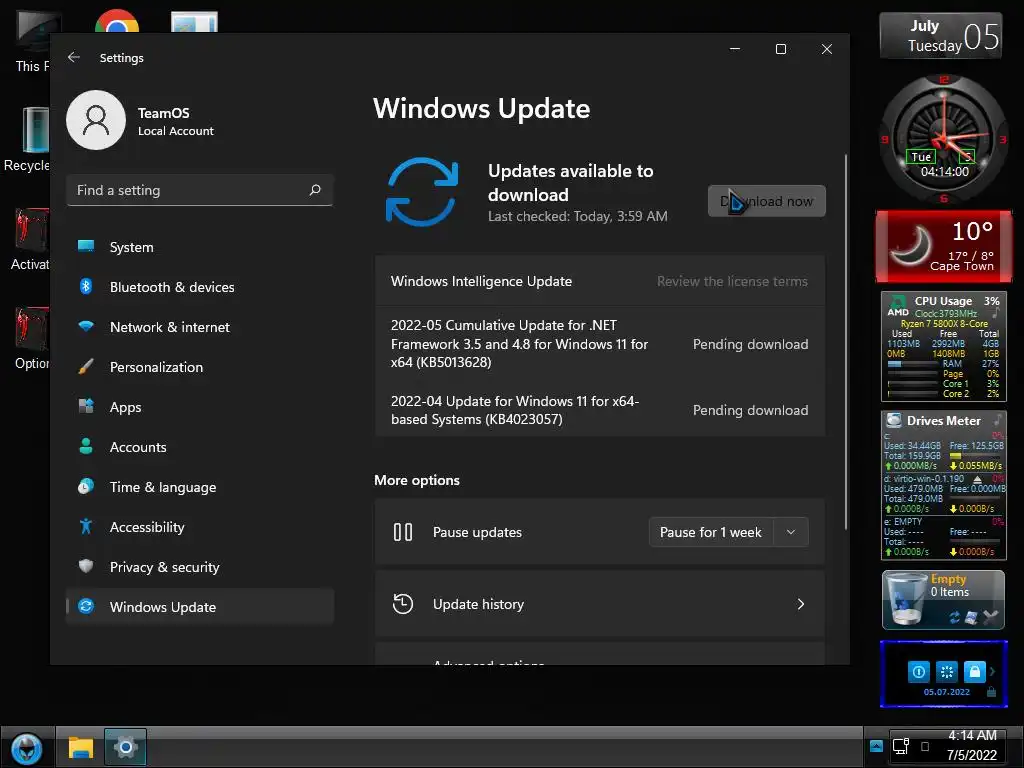
Task: Open Apps settings
Action: coord(200,407)
